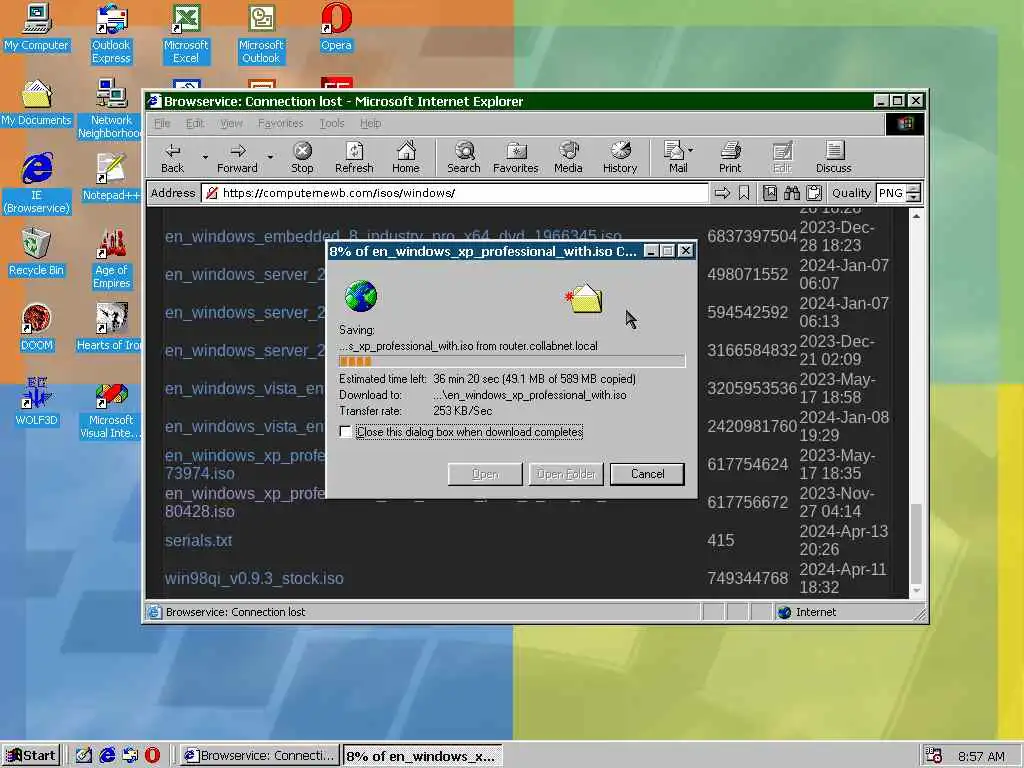Launch WOLF3D desktop shortcut
This screenshot has width=1024, height=768.
tap(36, 402)
